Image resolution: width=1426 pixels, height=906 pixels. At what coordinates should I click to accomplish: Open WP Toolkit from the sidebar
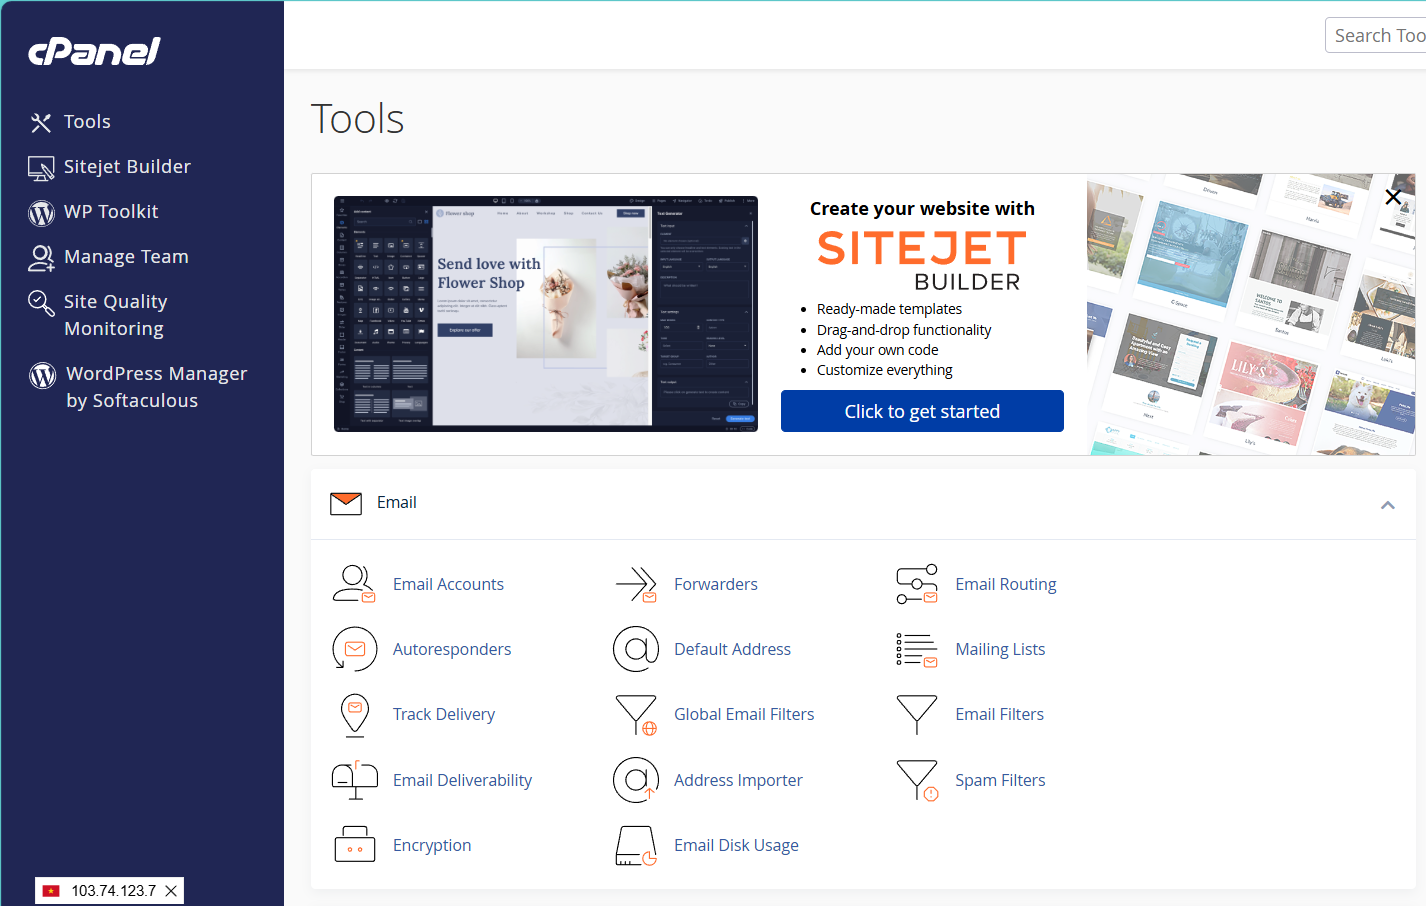pyautogui.click(x=111, y=212)
